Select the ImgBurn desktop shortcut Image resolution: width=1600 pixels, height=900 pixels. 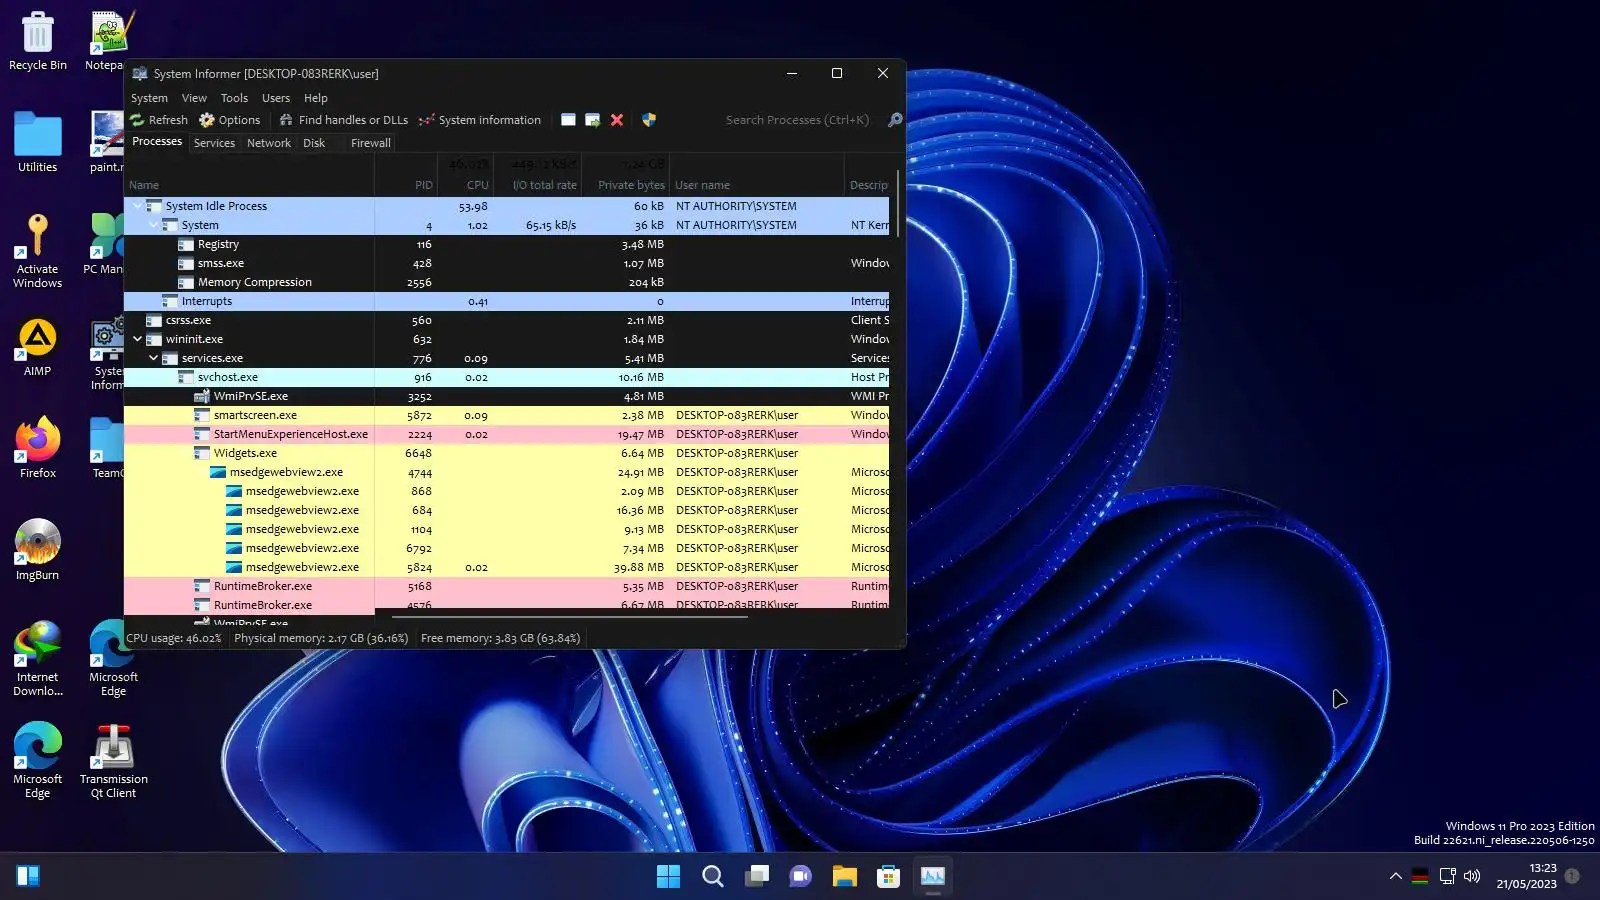(38, 550)
